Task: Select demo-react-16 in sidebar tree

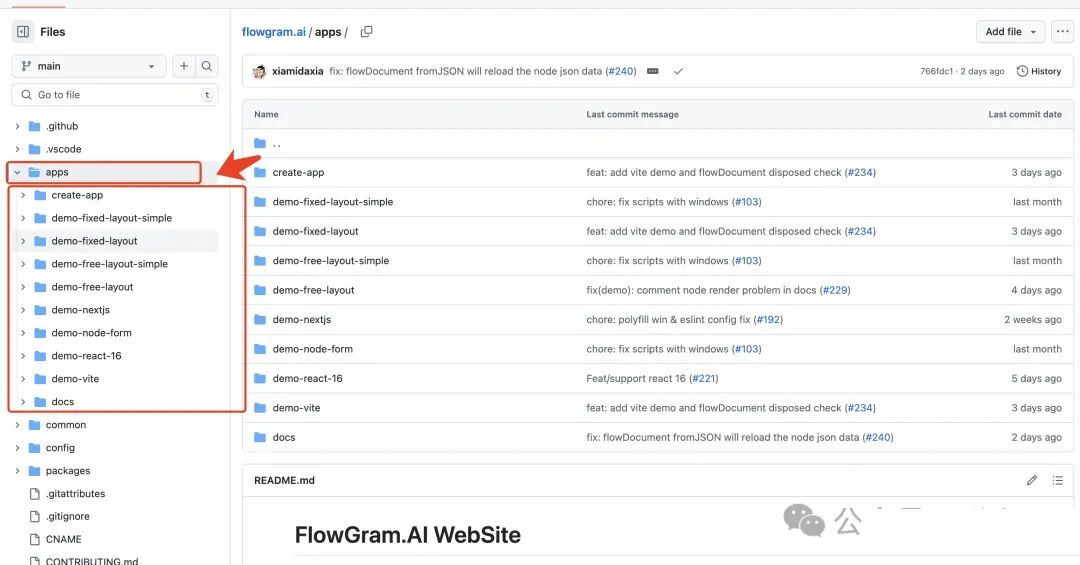Action: [86, 356]
